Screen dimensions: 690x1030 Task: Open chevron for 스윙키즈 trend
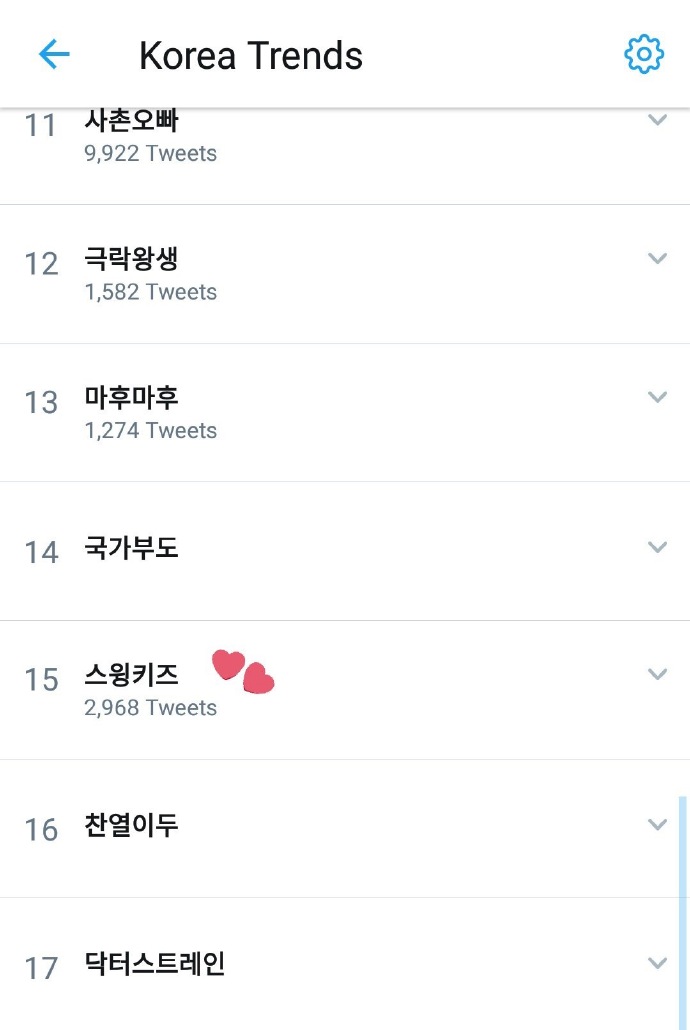pos(657,674)
